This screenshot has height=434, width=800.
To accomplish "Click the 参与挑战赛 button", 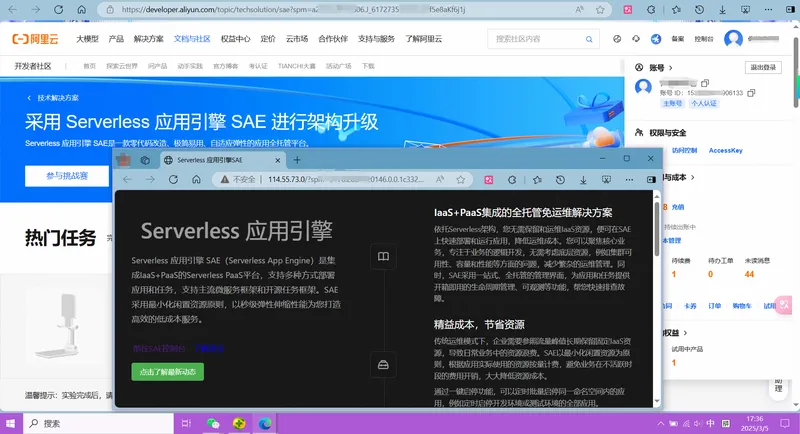I will click(x=67, y=176).
